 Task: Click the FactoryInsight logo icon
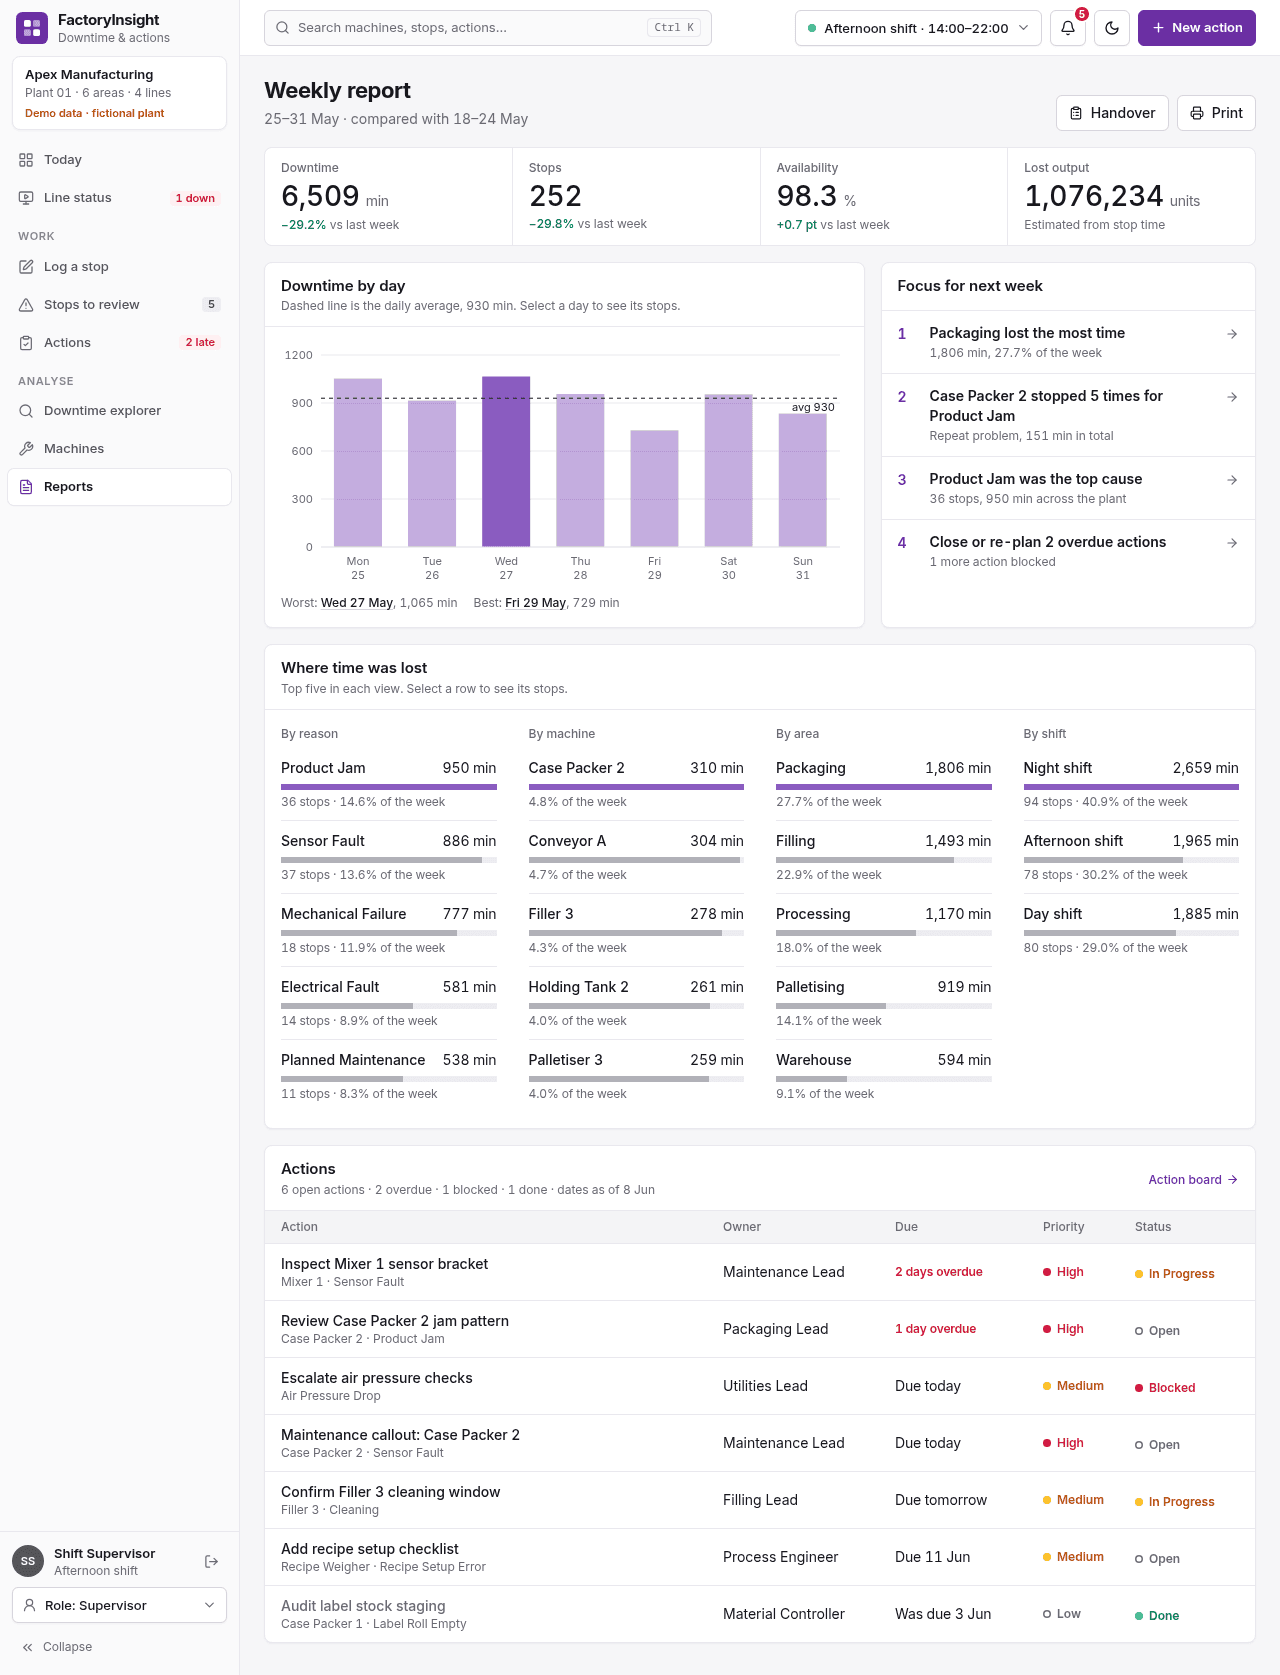32,28
